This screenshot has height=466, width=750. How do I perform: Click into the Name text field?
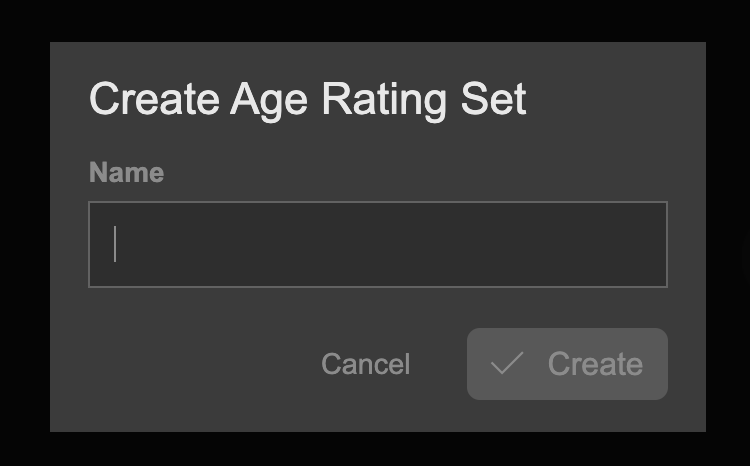pos(377,245)
